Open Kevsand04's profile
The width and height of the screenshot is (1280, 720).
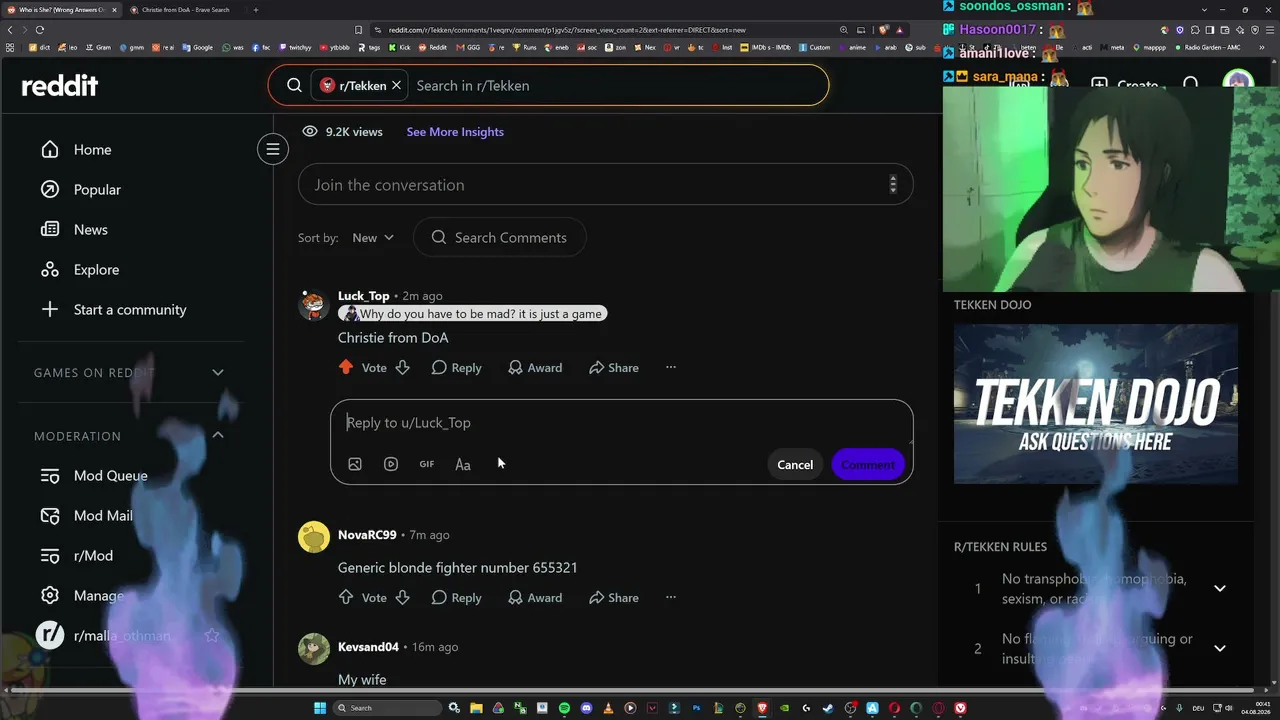tap(368, 647)
